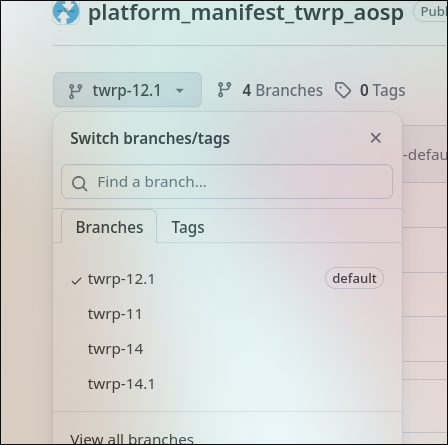The image size is (448, 445).
Task: Click the 4 Branches link
Action: coord(270,90)
